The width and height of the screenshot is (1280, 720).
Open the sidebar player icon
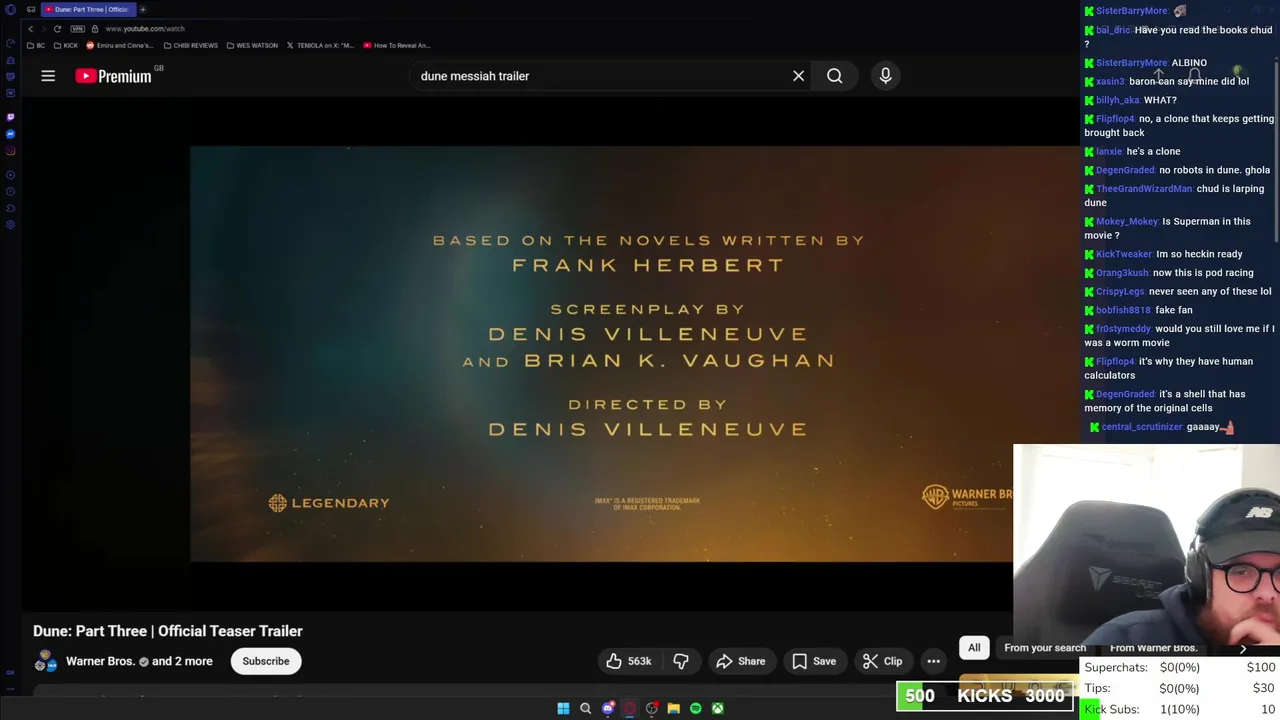[x=10, y=175]
